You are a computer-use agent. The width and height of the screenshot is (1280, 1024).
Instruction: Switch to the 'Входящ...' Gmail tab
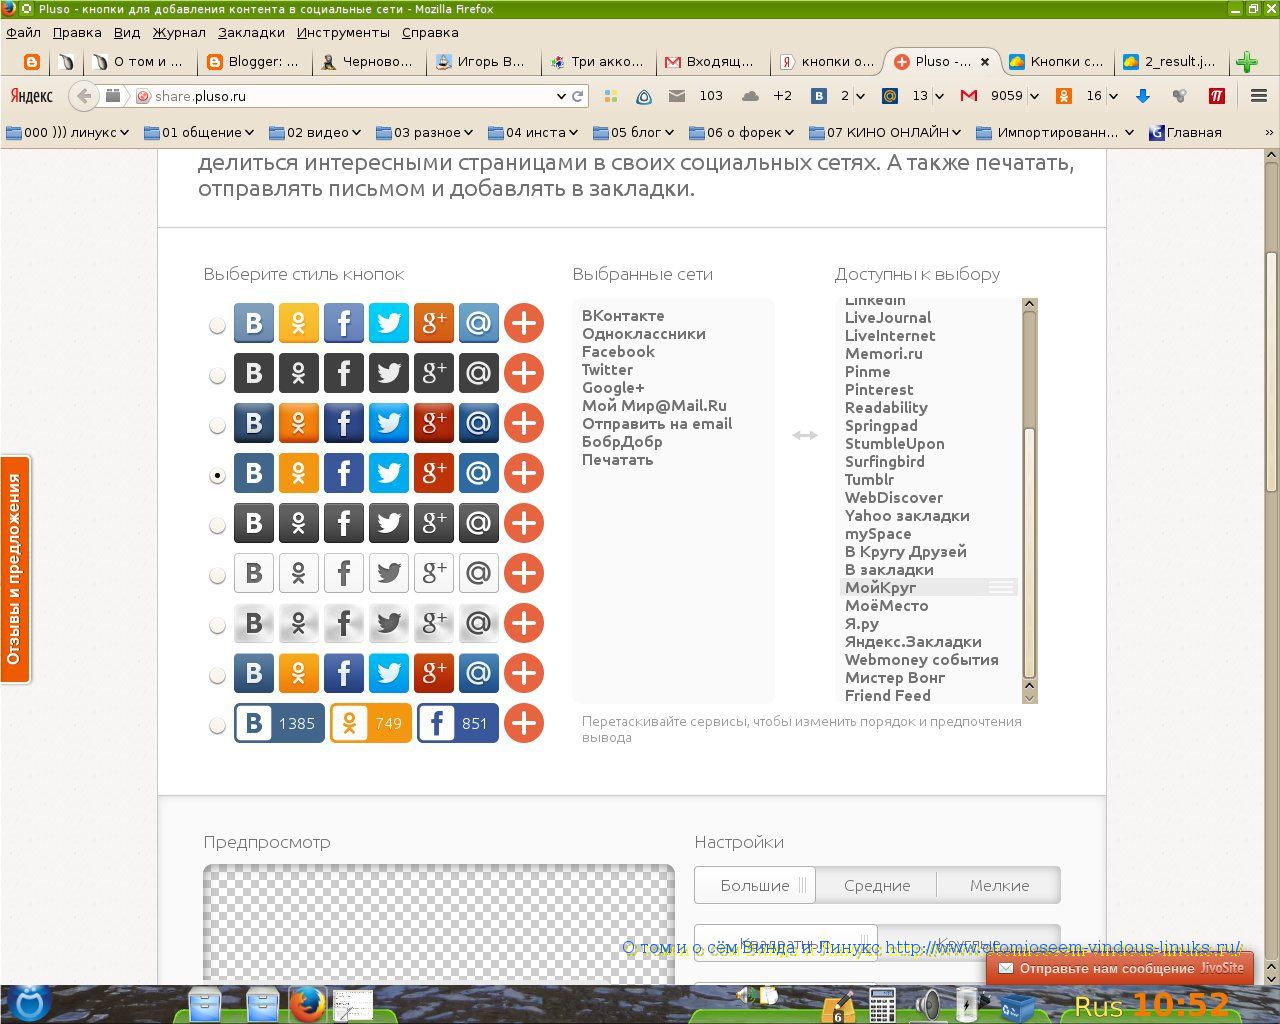coord(711,61)
